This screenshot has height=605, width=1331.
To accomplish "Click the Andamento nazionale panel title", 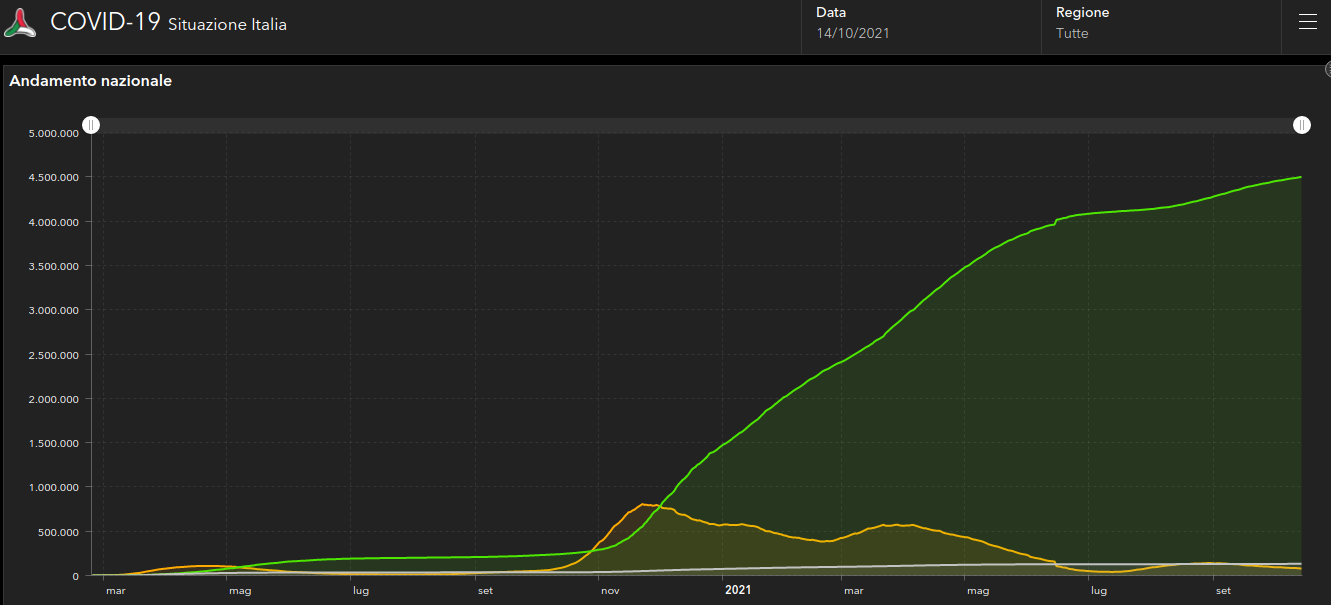I will [x=90, y=81].
